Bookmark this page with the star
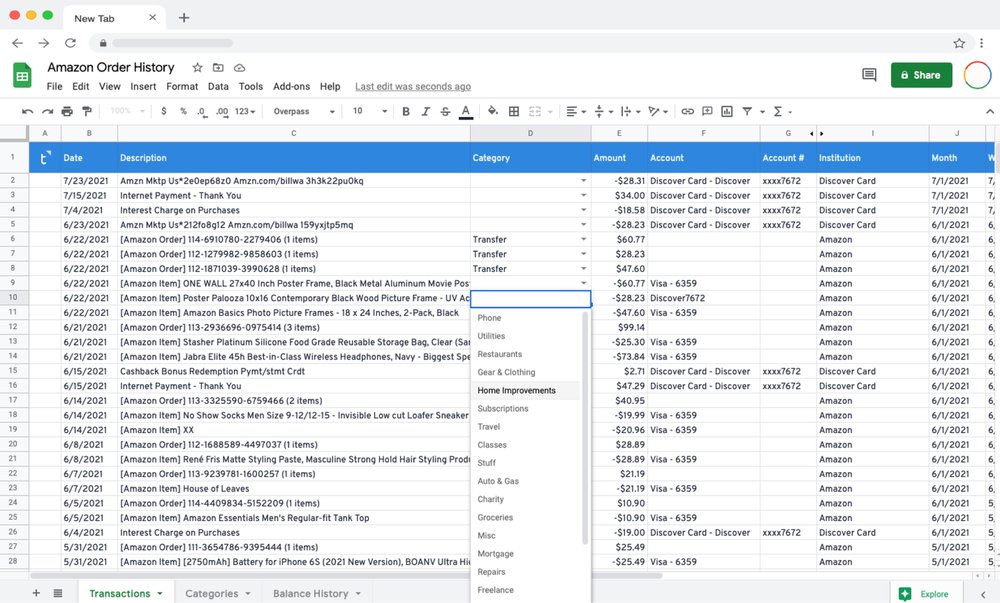 [x=959, y=43]
